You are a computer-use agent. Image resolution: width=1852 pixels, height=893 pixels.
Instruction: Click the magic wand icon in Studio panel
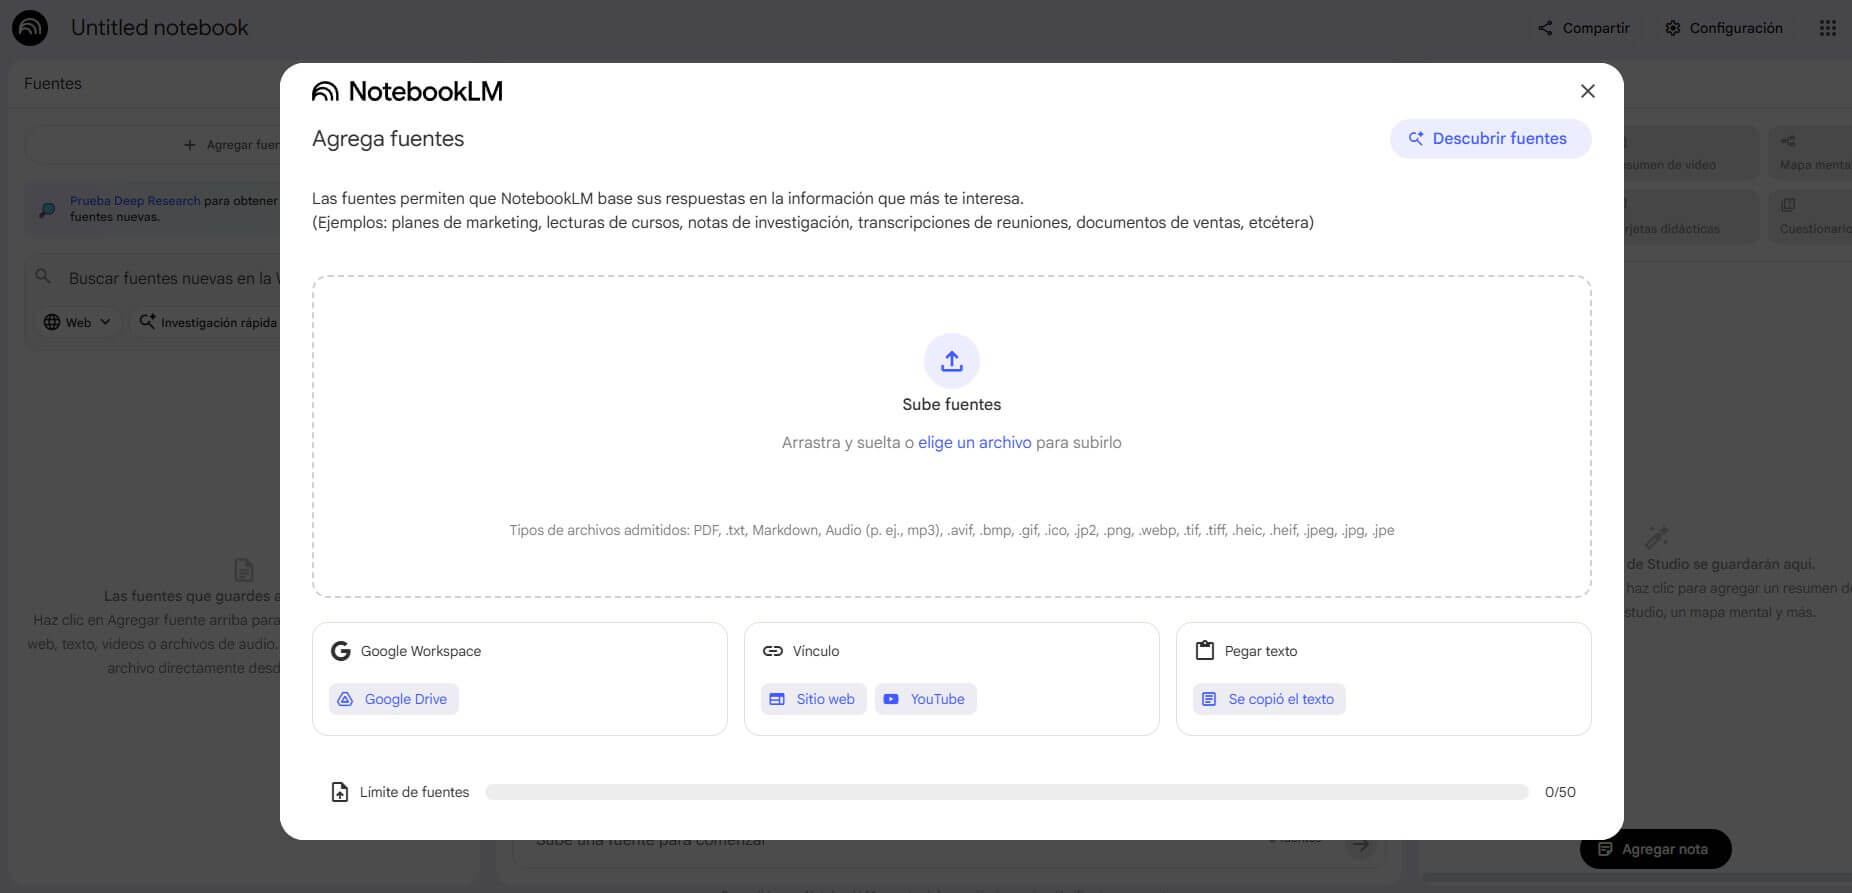pos(1657,537)
